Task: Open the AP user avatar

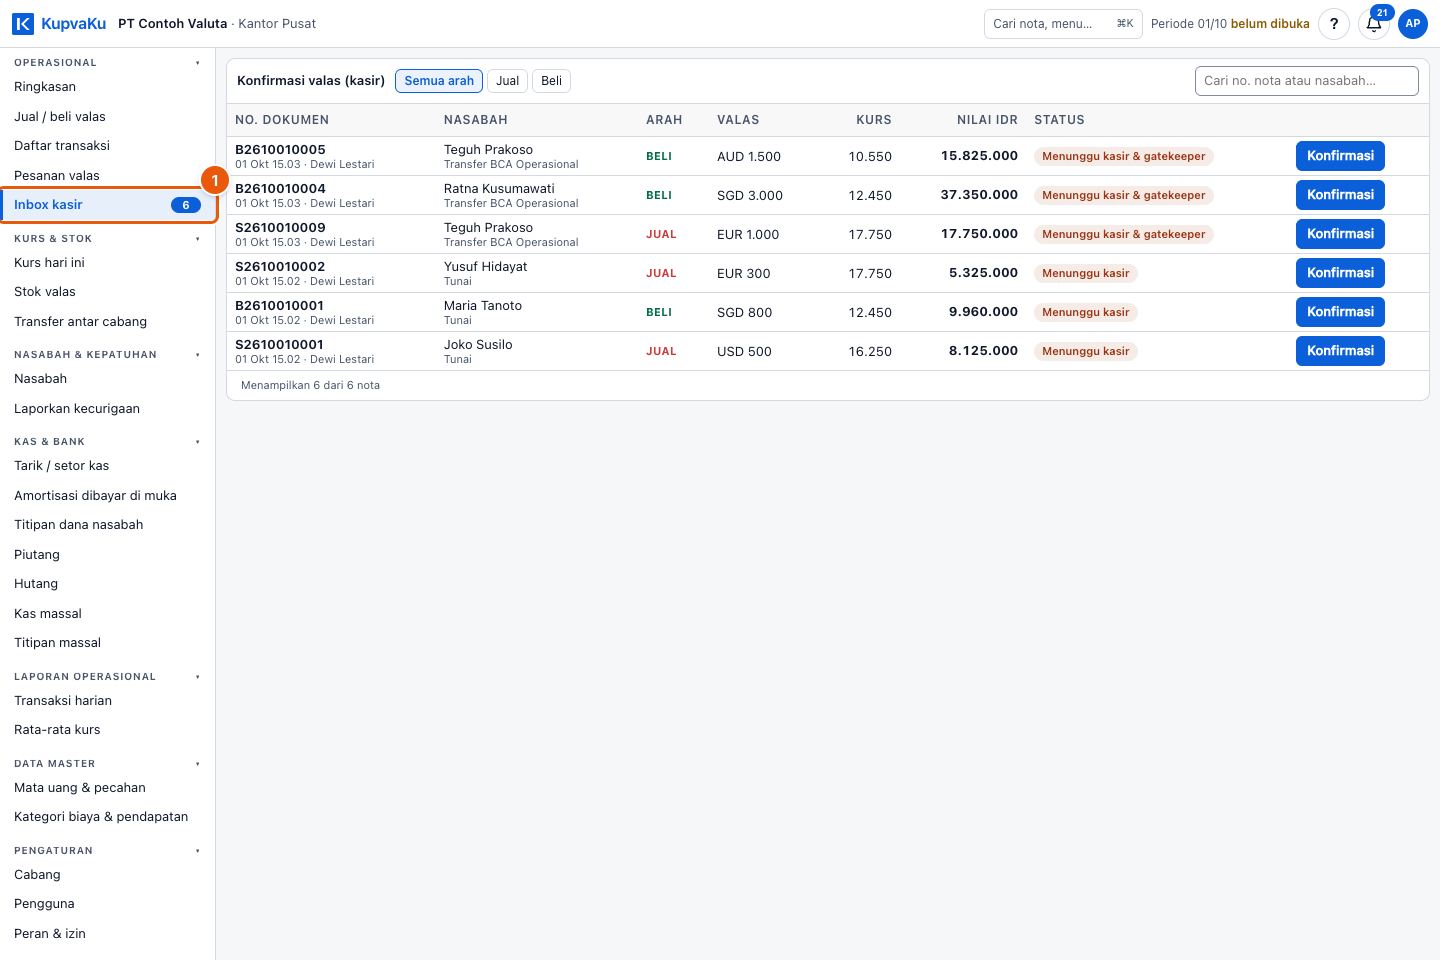Action: (1413, 24)
